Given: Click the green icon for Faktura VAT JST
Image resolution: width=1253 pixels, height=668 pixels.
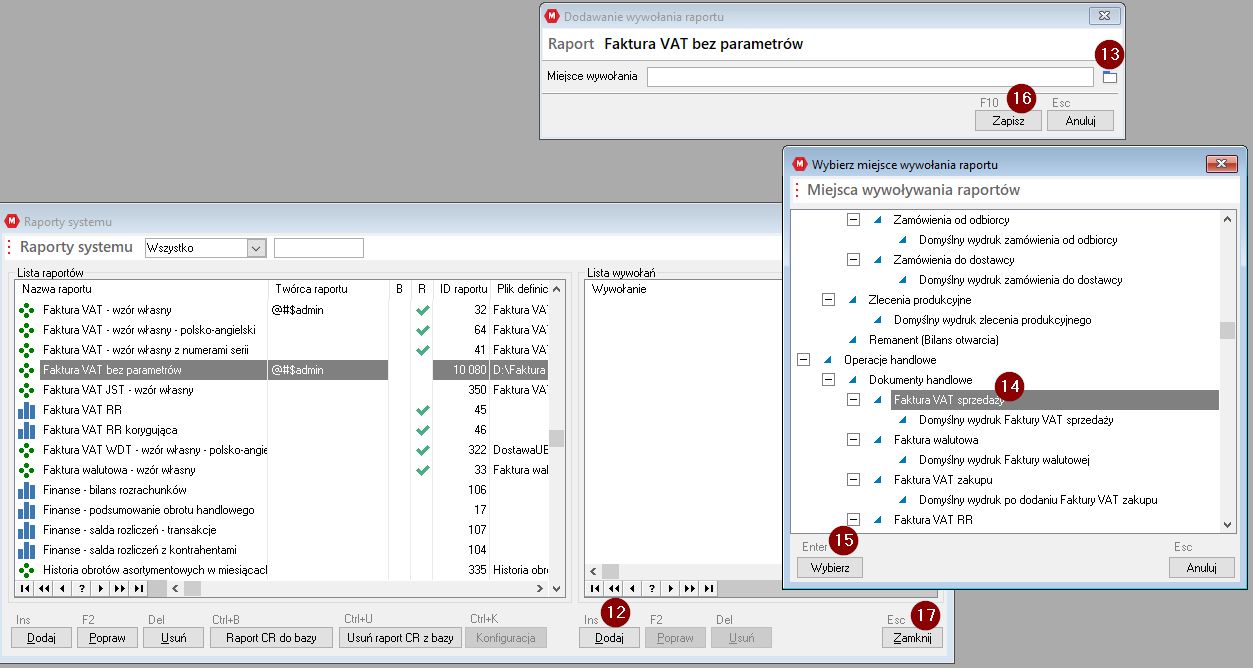Looking at the screenshot, I should [27, 390].
